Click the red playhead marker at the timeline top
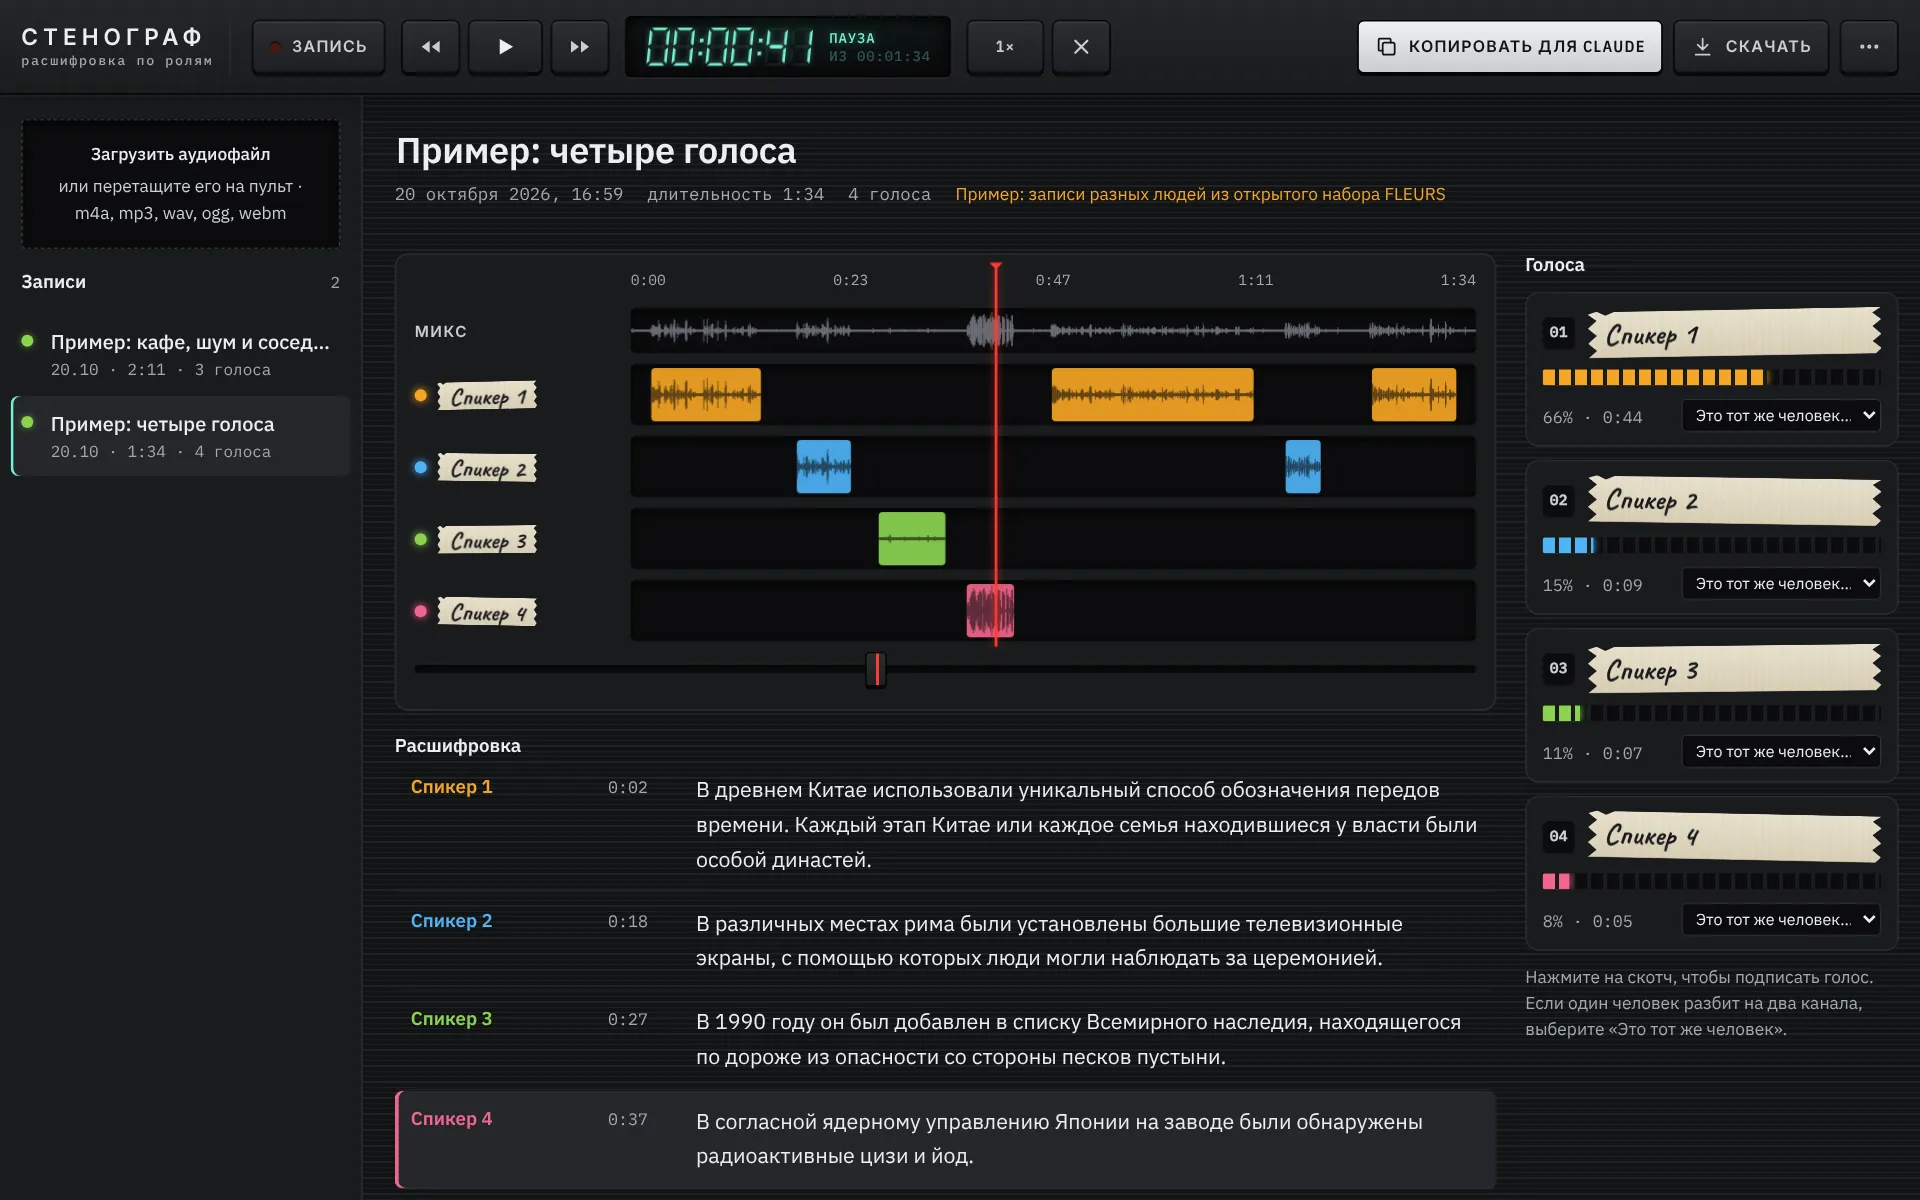The width and height of the screenshot is (1920, 1200). tap(996, 266)
